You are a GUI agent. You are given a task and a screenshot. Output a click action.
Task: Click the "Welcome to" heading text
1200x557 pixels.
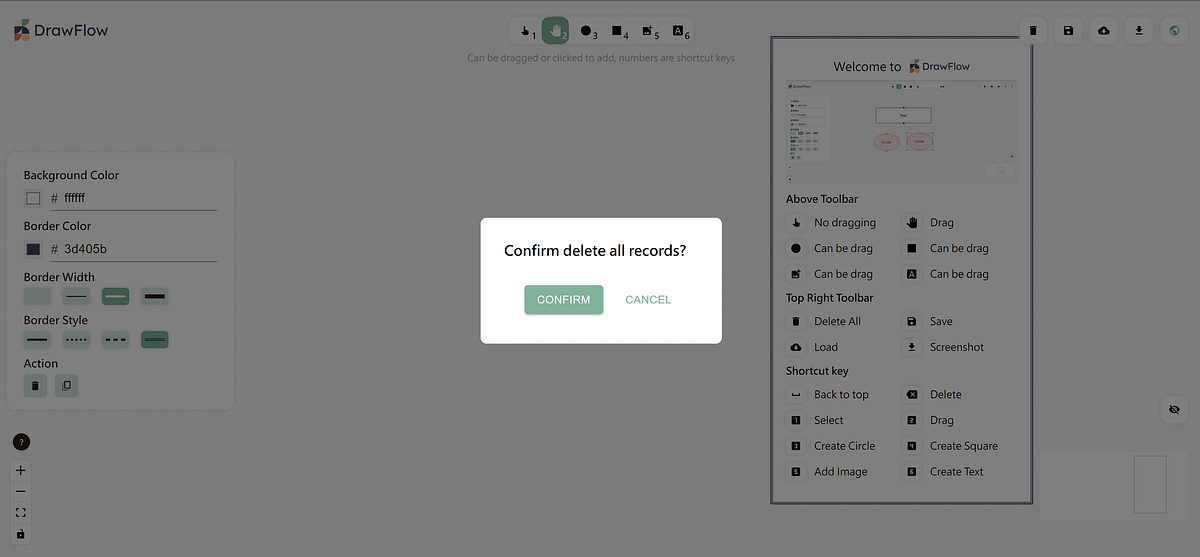[867, 67]
